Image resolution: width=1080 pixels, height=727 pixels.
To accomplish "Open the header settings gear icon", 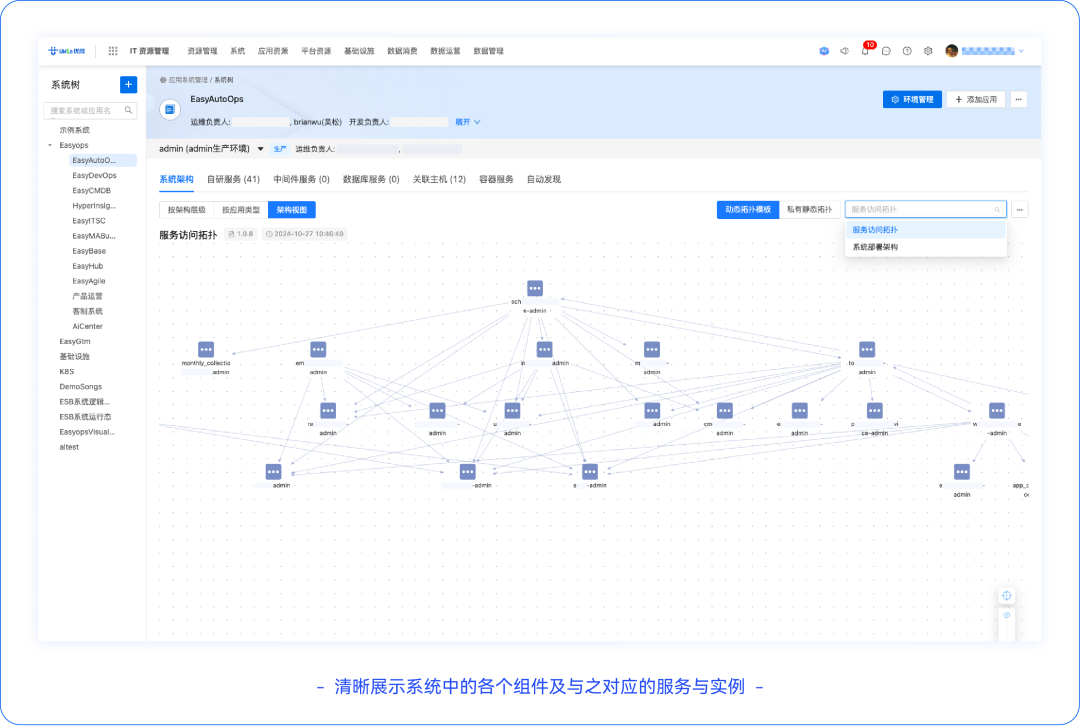I will coord(928,51).
